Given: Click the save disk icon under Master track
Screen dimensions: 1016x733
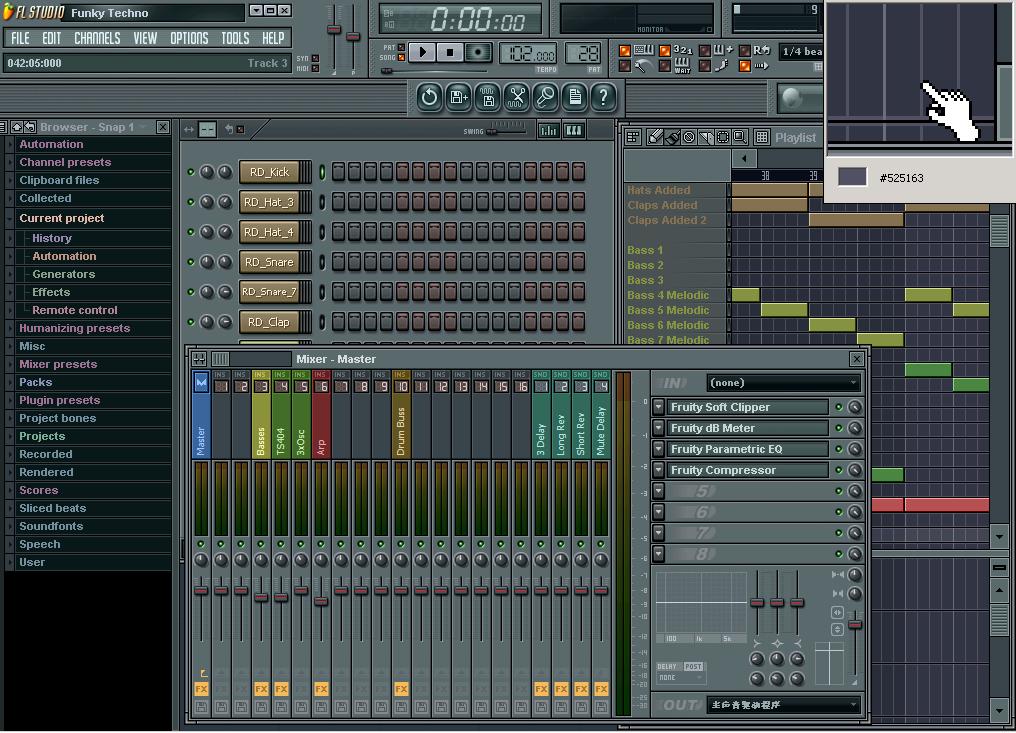Looking at the screenshot, I should 201,707.
